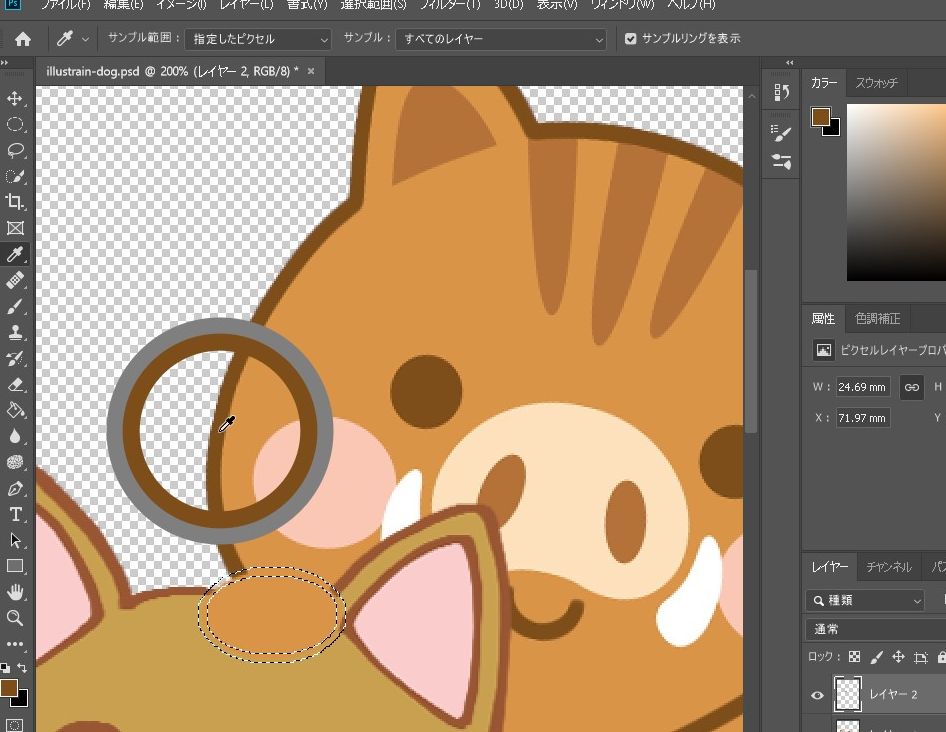The height and width of the screenshot is (732, 946).
Task: Select the Eraser tool
Action: coord(15,384)
